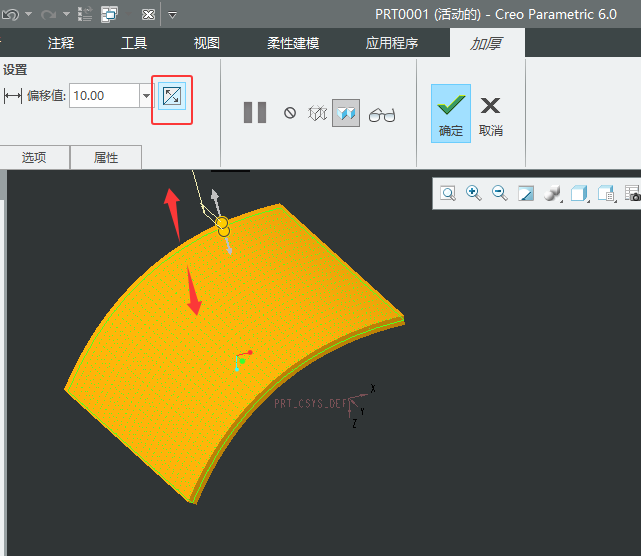Open the Undo history dropdown arrow

pos(28,15)
